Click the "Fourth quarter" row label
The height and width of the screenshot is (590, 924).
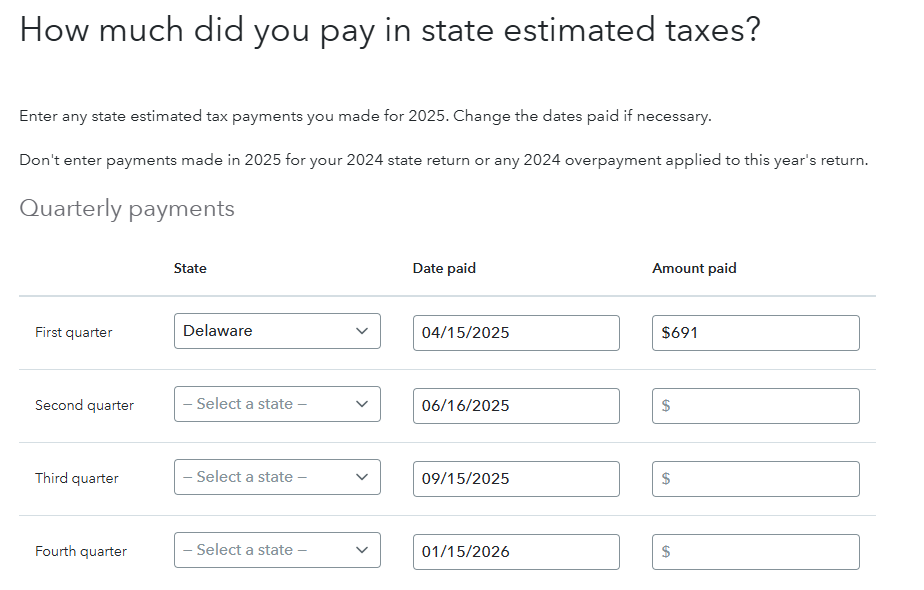coord(81,552)
